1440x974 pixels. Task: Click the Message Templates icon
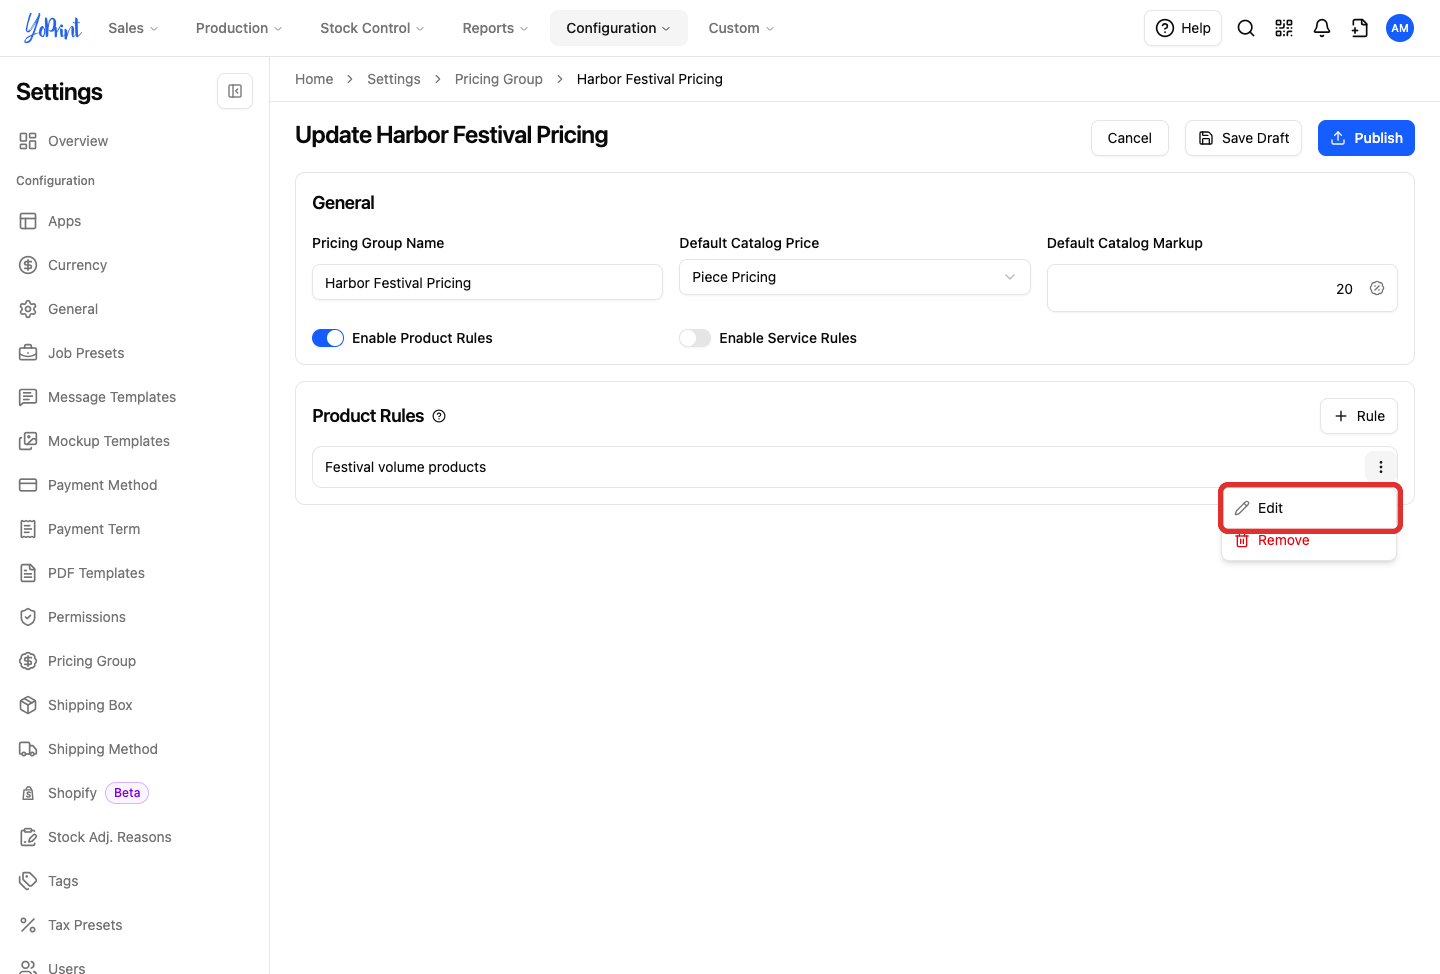pyautogui.click(x=28, y=397)
